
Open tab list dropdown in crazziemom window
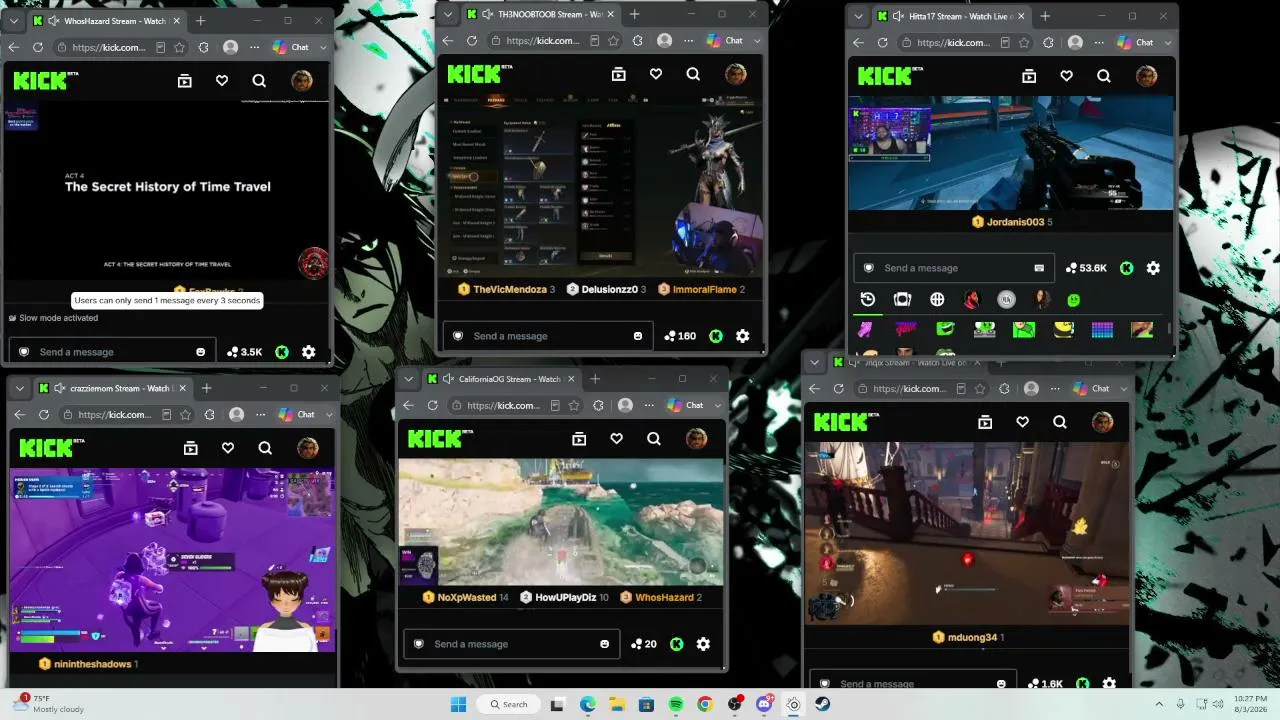click(22, 388)
